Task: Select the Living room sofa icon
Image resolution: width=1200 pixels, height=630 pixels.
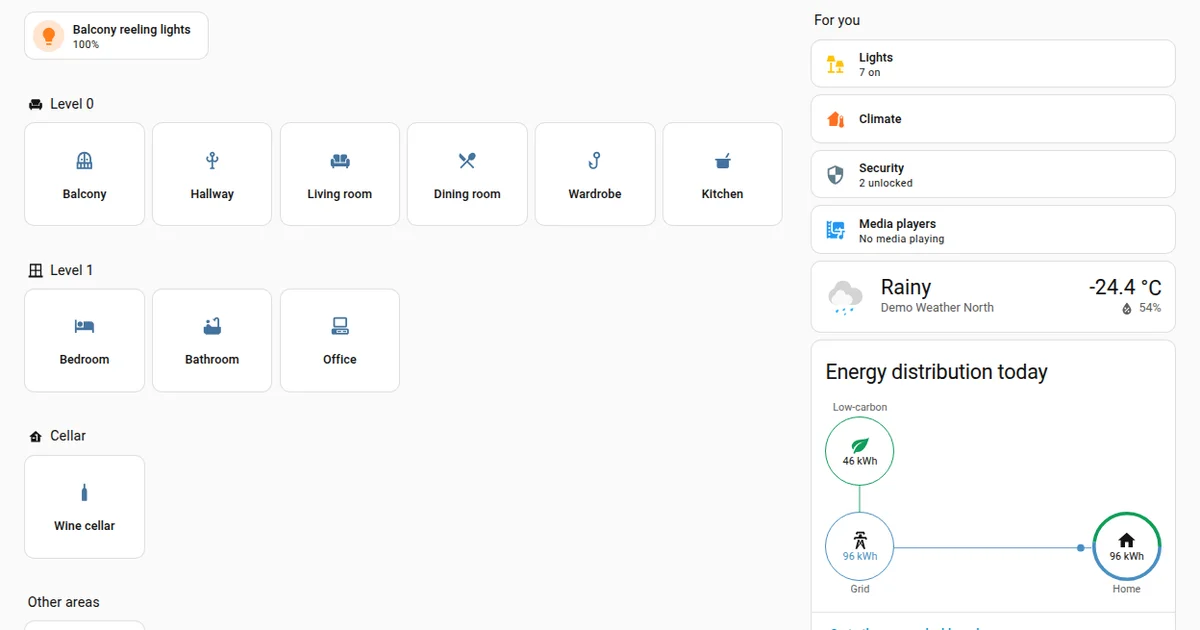Action: pos(340,160)
